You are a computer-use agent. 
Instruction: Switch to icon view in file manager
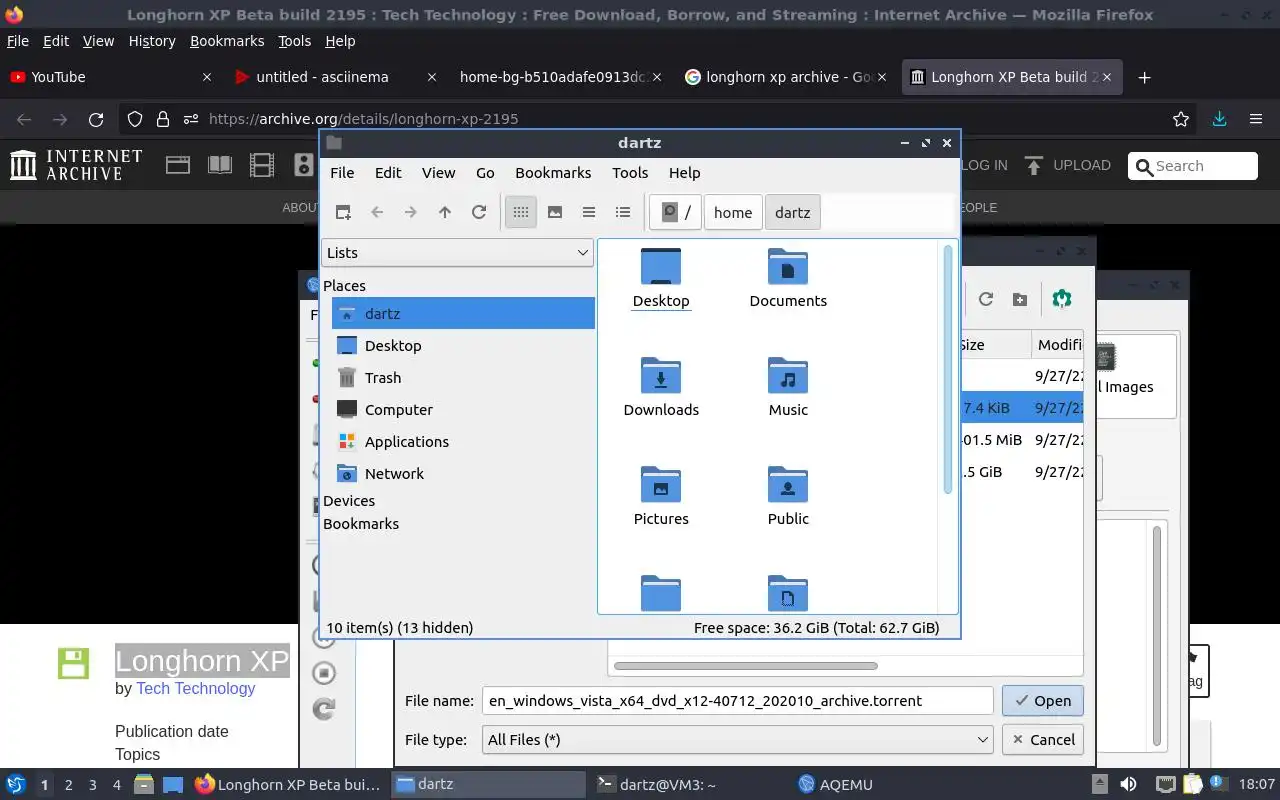tap(521, 212)
